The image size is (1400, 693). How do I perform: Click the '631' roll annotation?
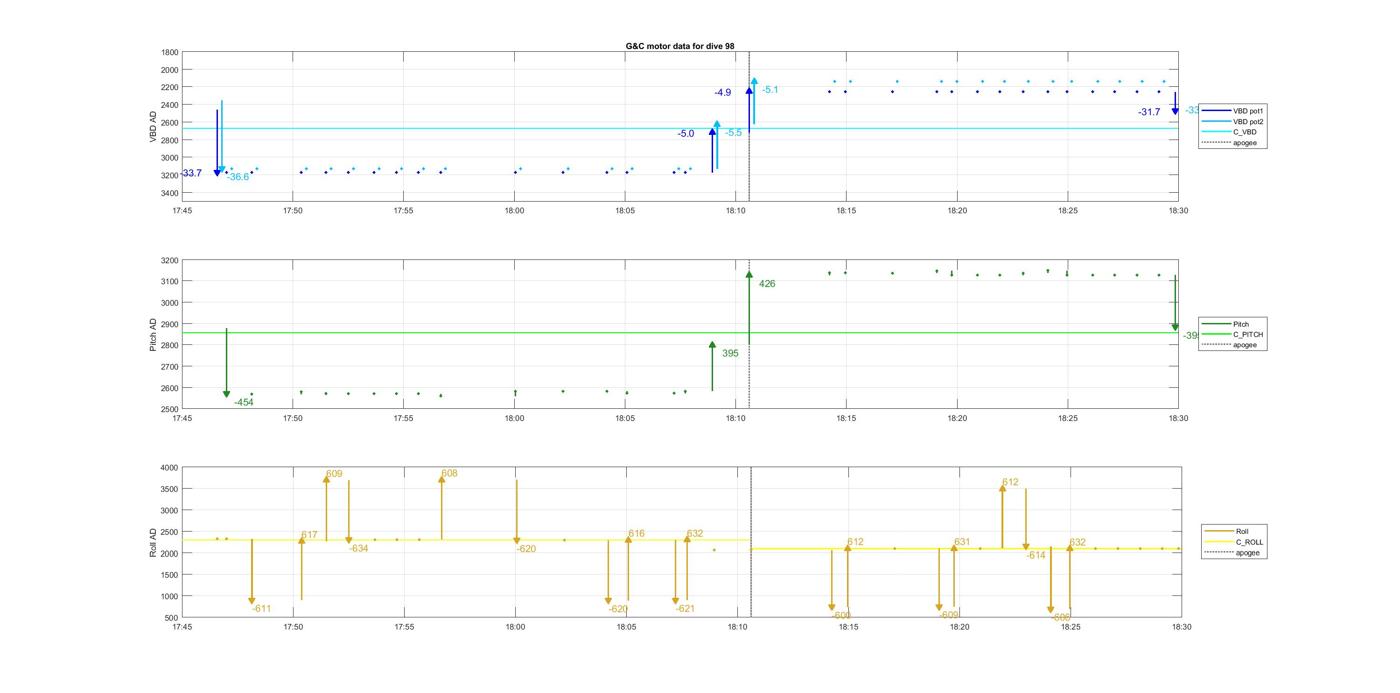pos(962,542)
